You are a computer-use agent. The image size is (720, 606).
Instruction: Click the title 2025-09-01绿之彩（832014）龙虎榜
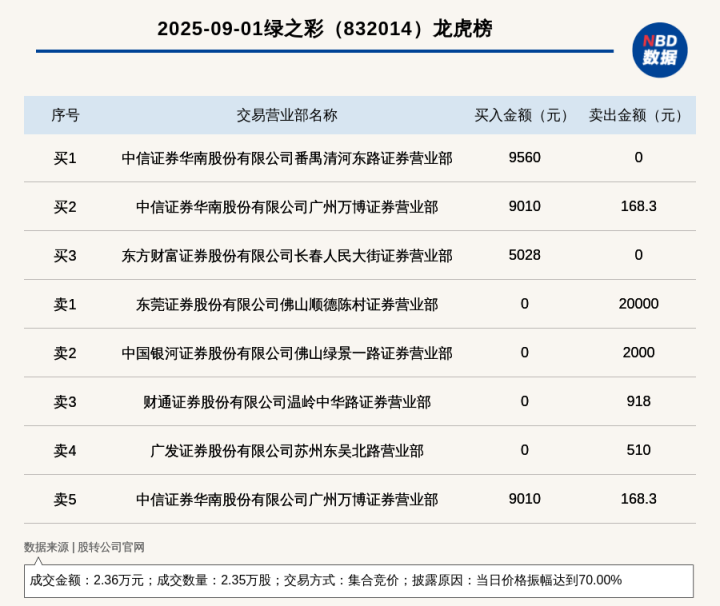(x=325, y=29)
